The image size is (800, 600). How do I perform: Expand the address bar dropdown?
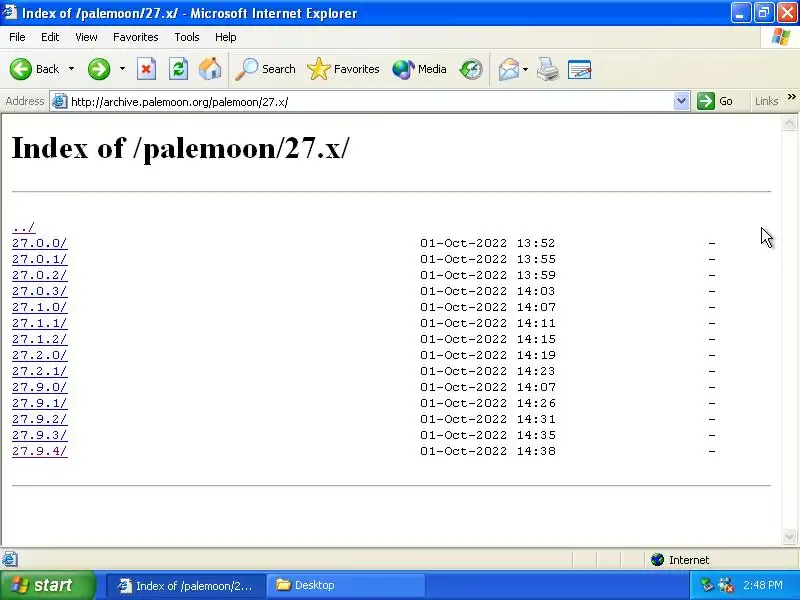point(681,101)
